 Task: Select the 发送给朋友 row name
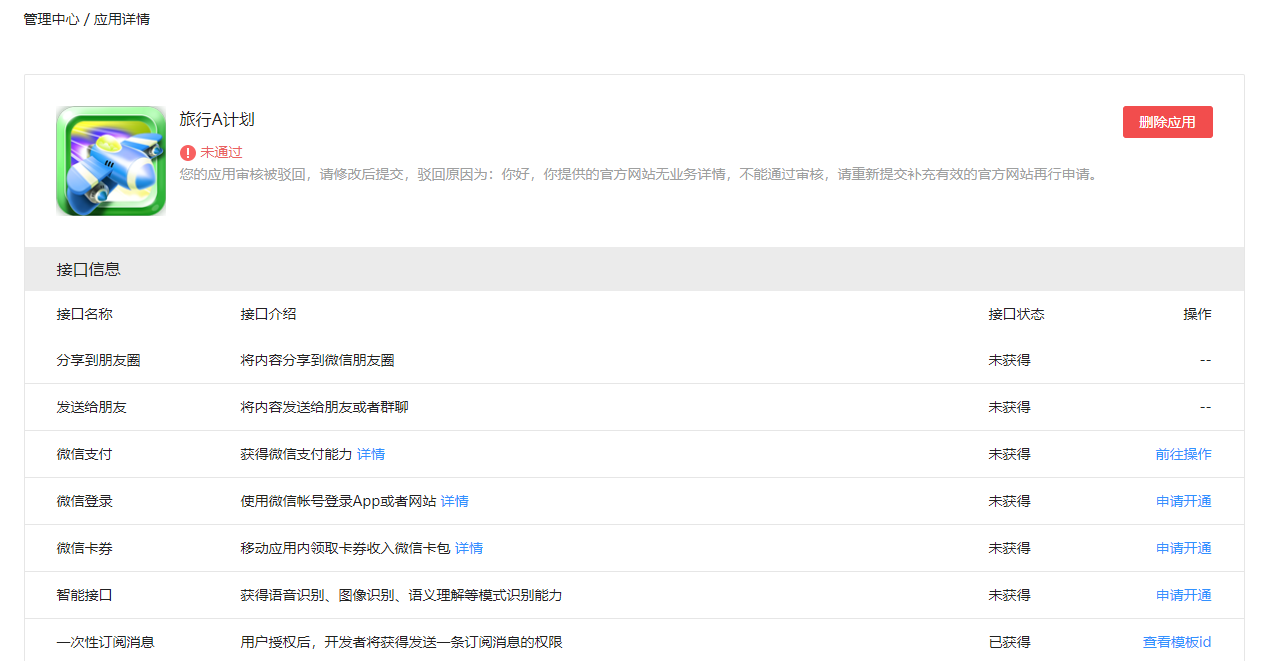(92, 407)
